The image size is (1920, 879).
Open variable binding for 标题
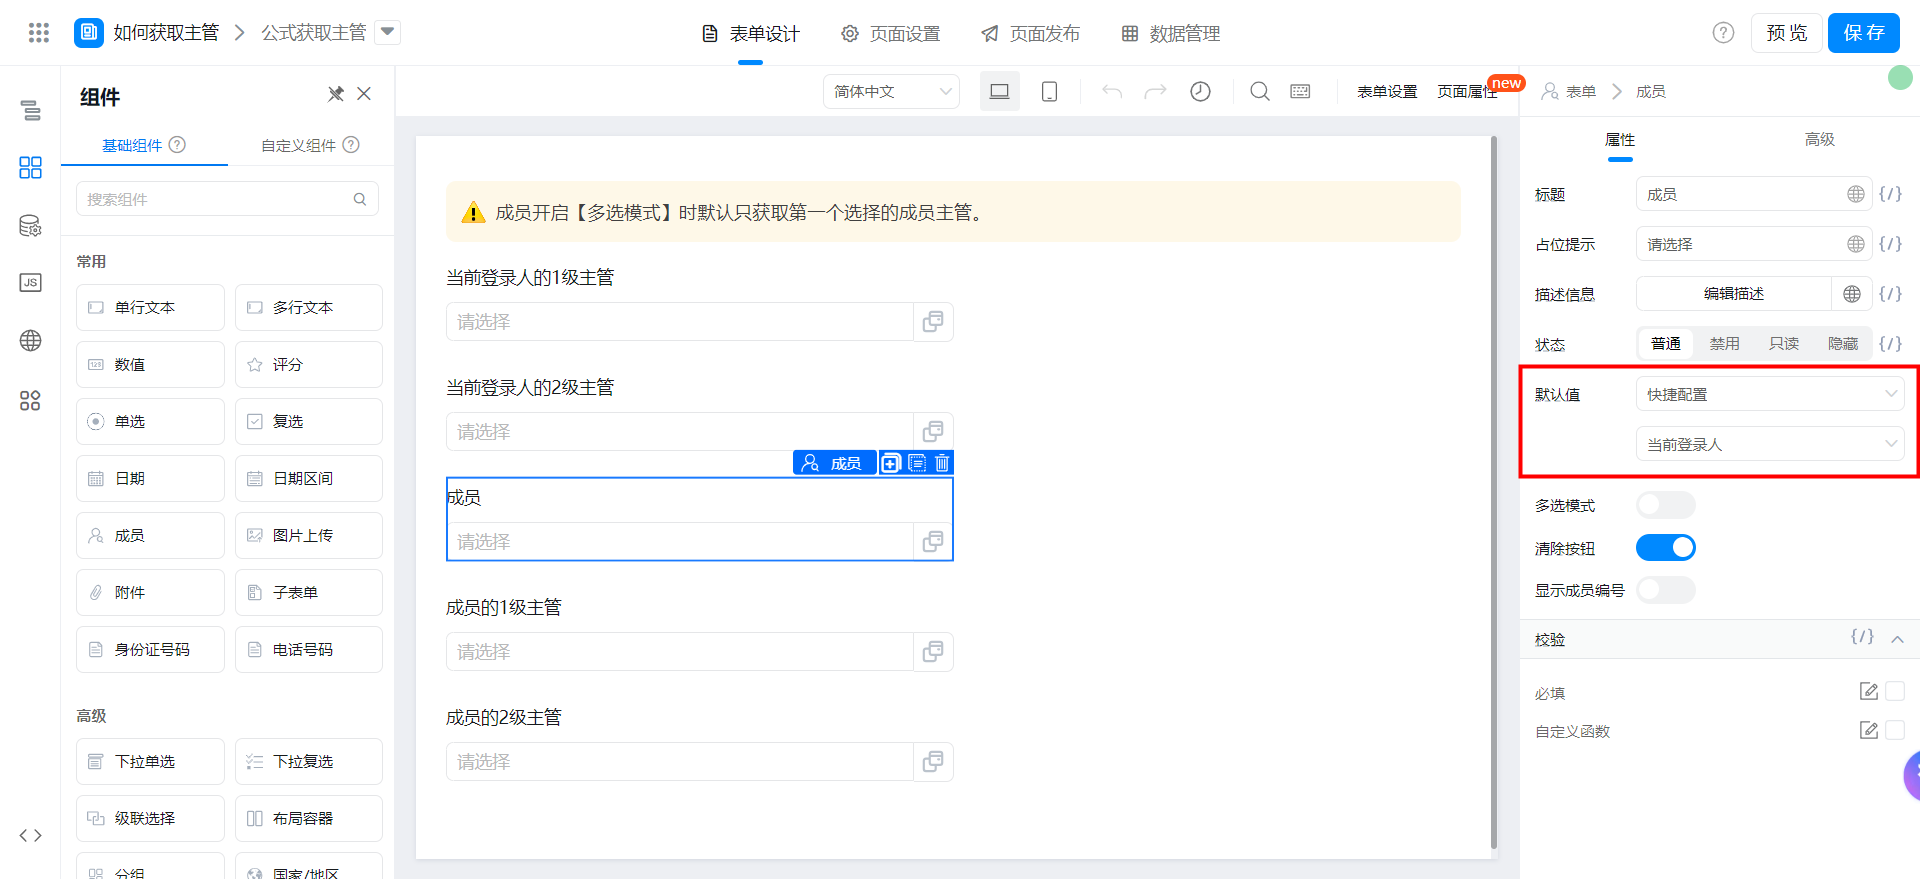[1890, 194]
